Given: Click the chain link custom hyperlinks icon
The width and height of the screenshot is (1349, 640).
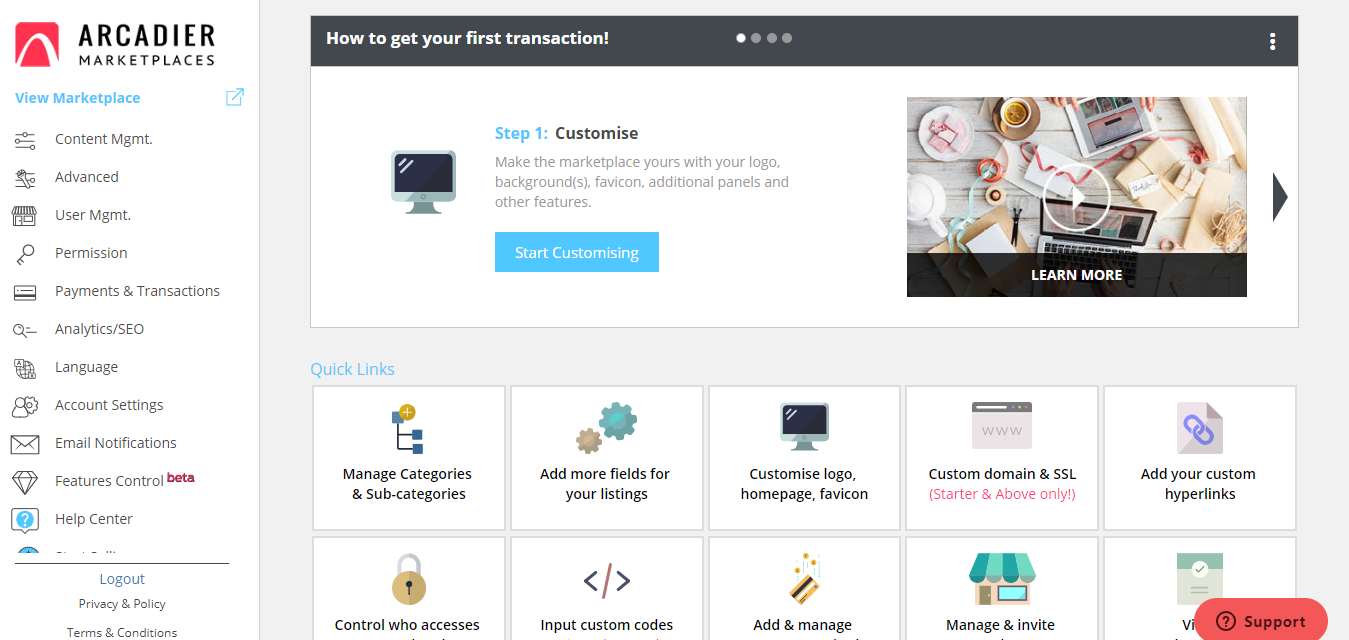Looking at the screenshot, I should click(1199, 429).
